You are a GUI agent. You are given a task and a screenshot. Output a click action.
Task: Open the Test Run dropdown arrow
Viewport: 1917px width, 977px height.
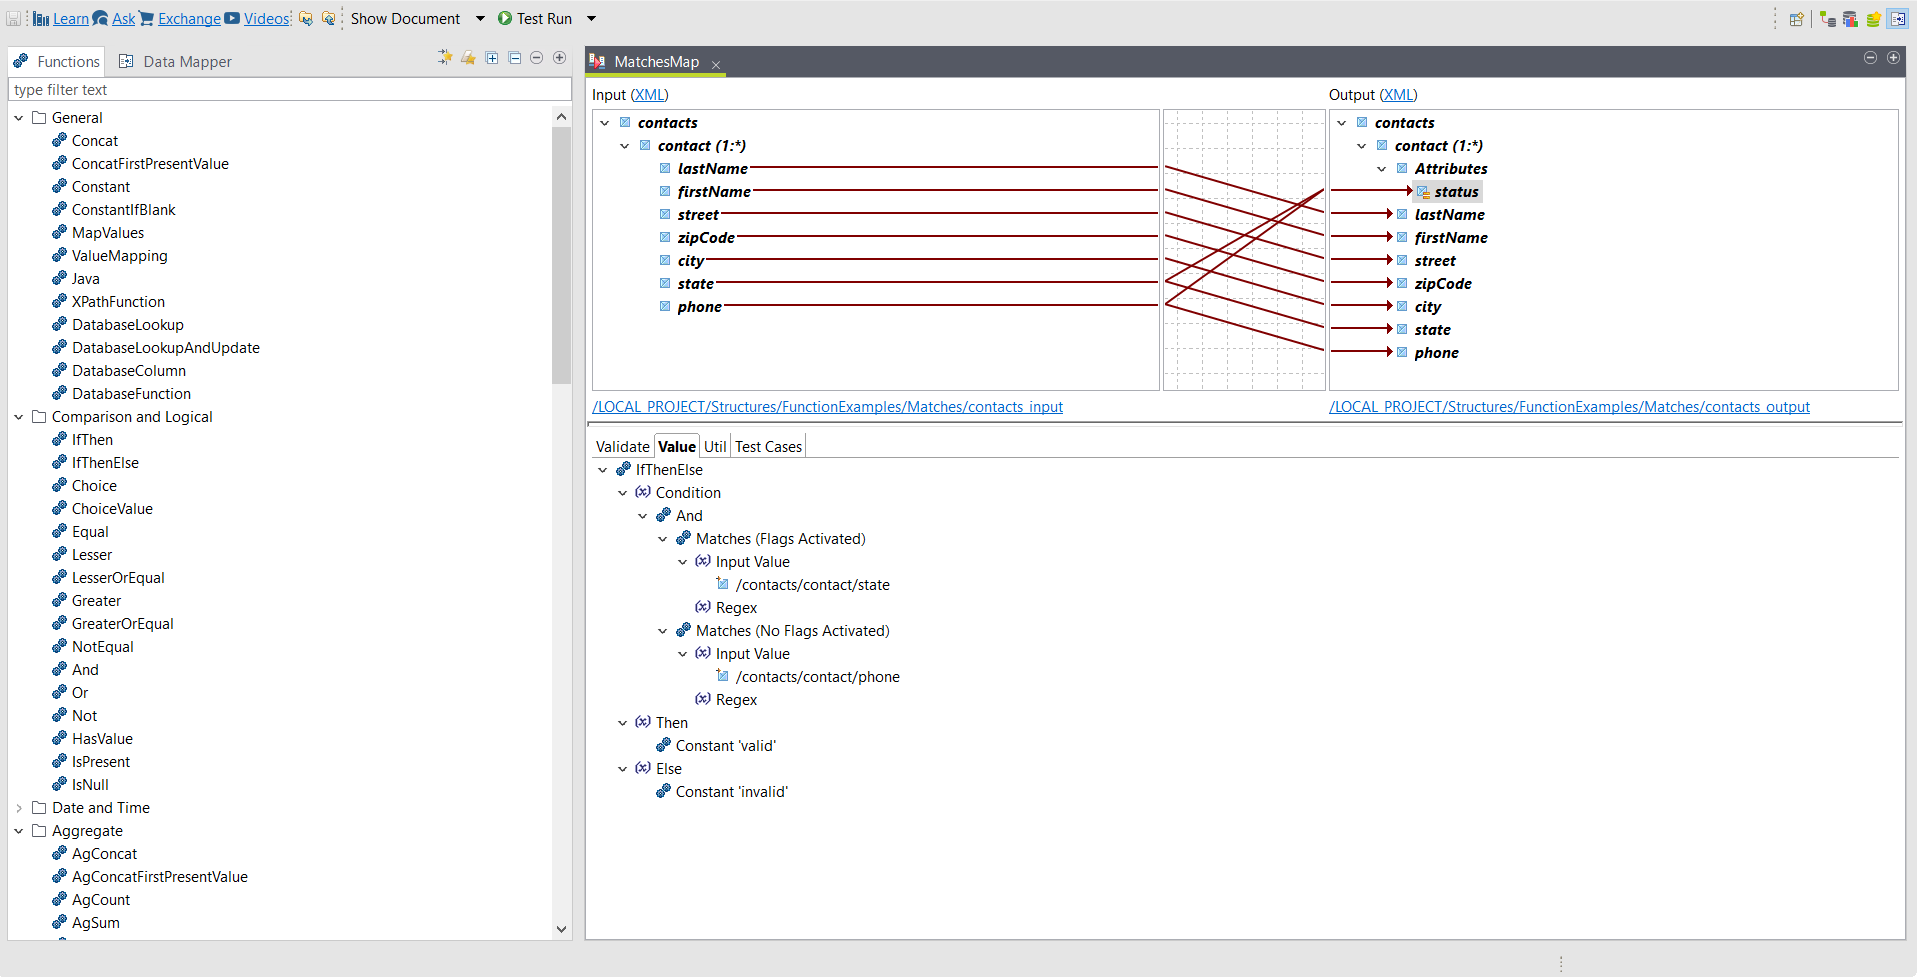591,19
